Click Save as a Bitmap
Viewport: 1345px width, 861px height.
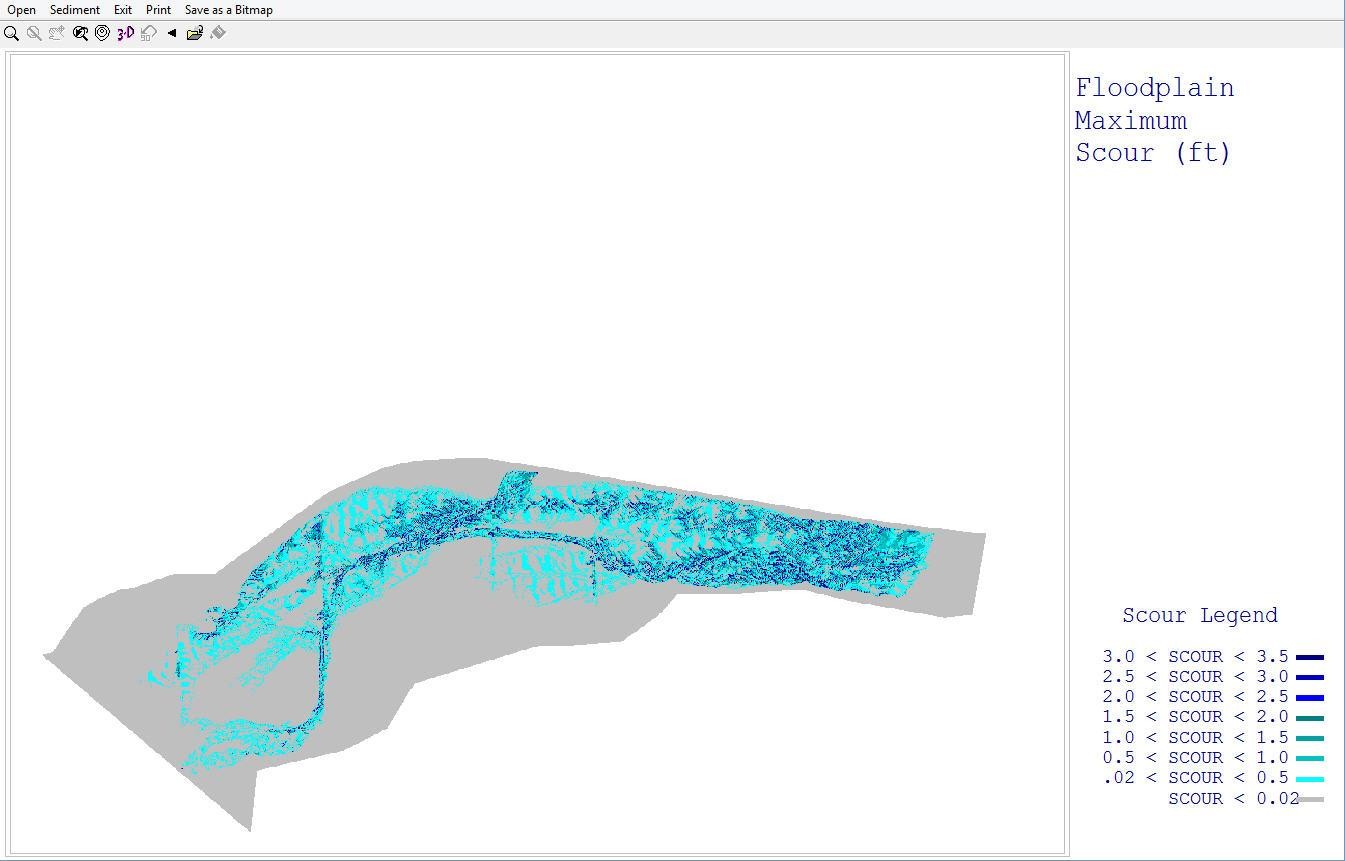[229, 10]
